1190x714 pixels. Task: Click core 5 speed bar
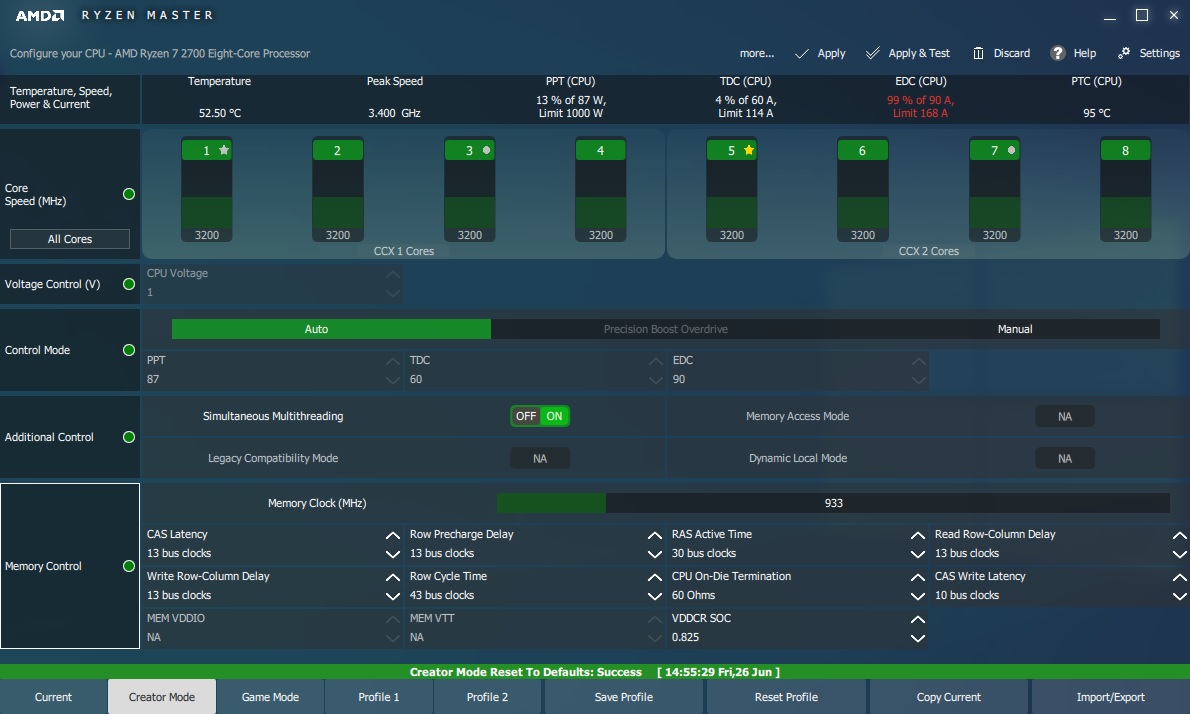click(x=732, y=193)
